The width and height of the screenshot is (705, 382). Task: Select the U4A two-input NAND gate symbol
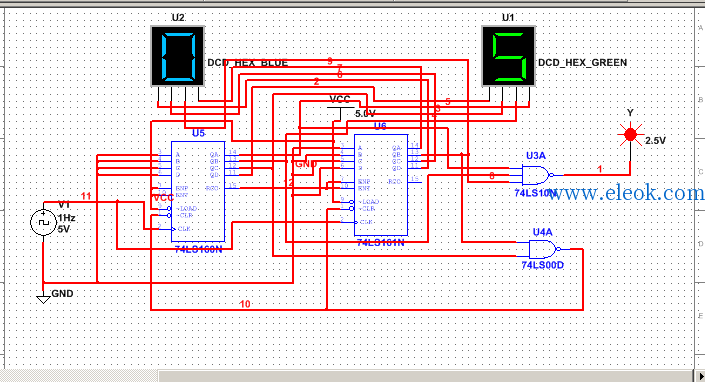click(544, 249)
